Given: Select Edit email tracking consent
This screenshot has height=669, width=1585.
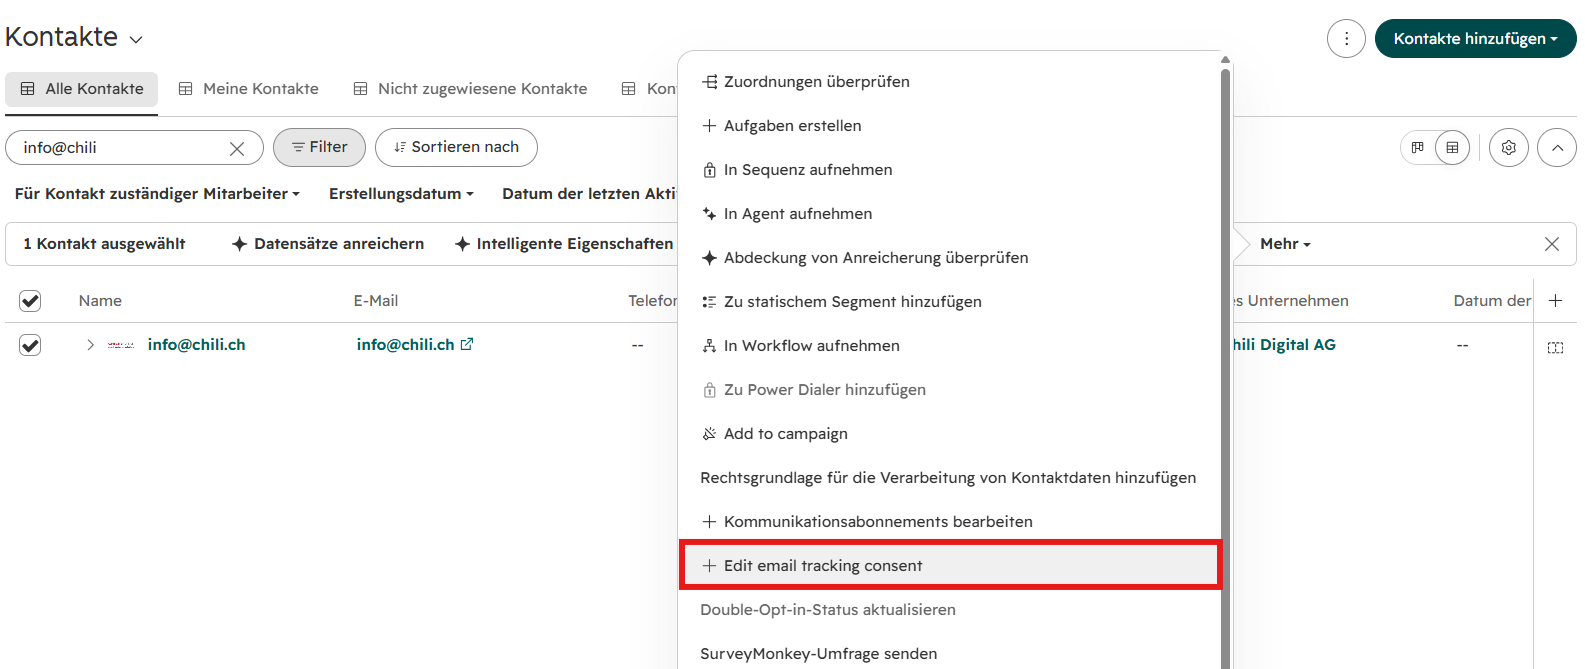Looking at the screenshot, I should (950, 566).
